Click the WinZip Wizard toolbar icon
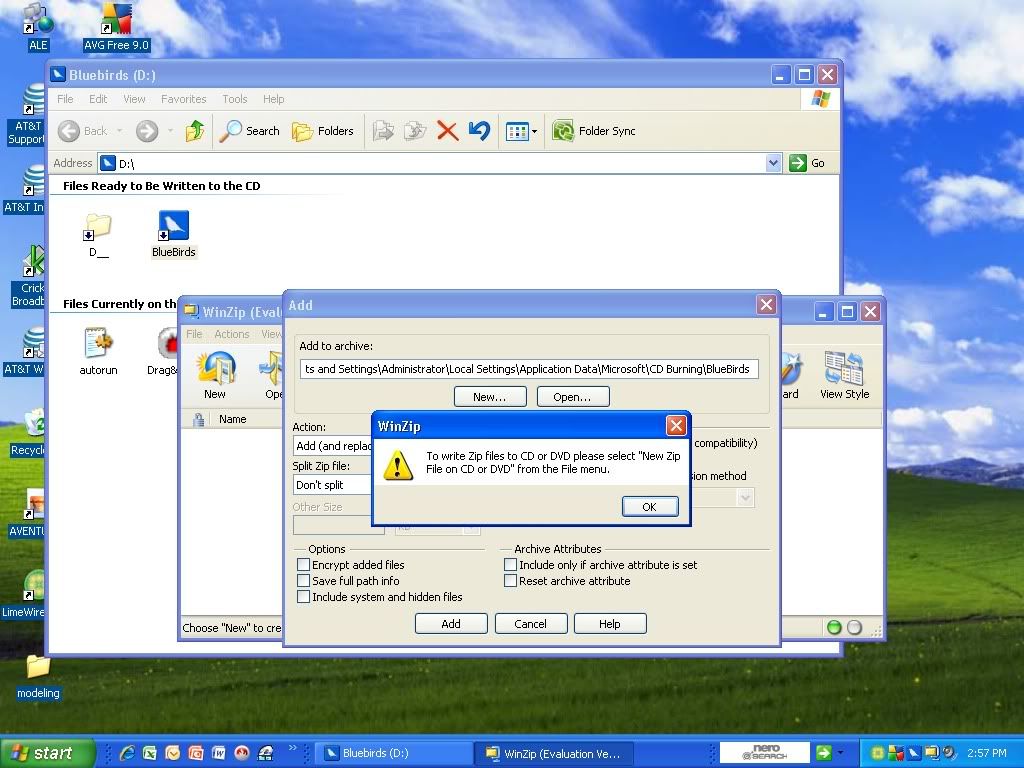The height and width of the screenshot is (768, 1024). [790, 375]
